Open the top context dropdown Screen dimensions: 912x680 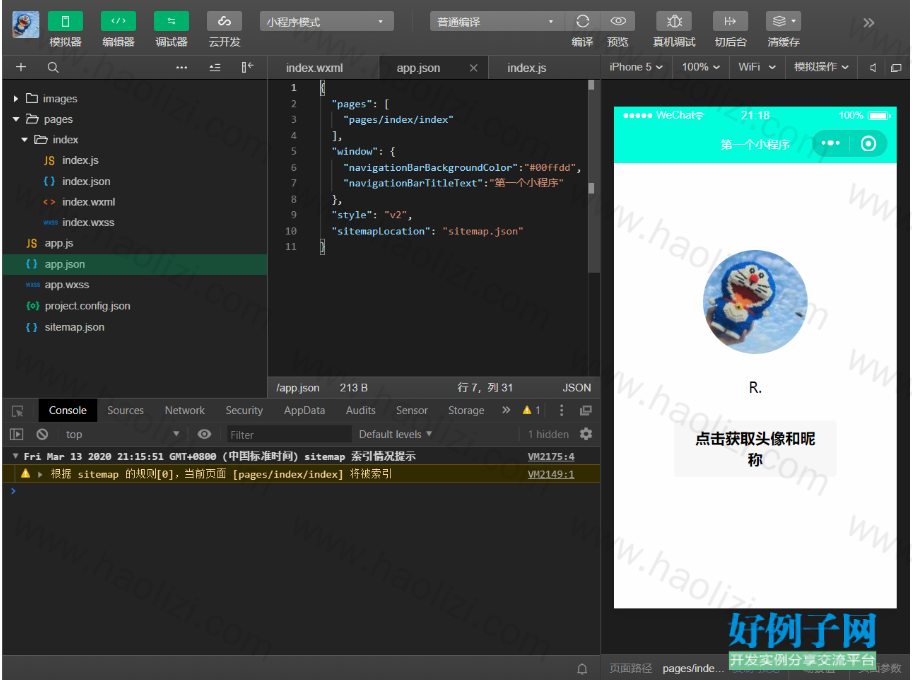pos(122,435)
